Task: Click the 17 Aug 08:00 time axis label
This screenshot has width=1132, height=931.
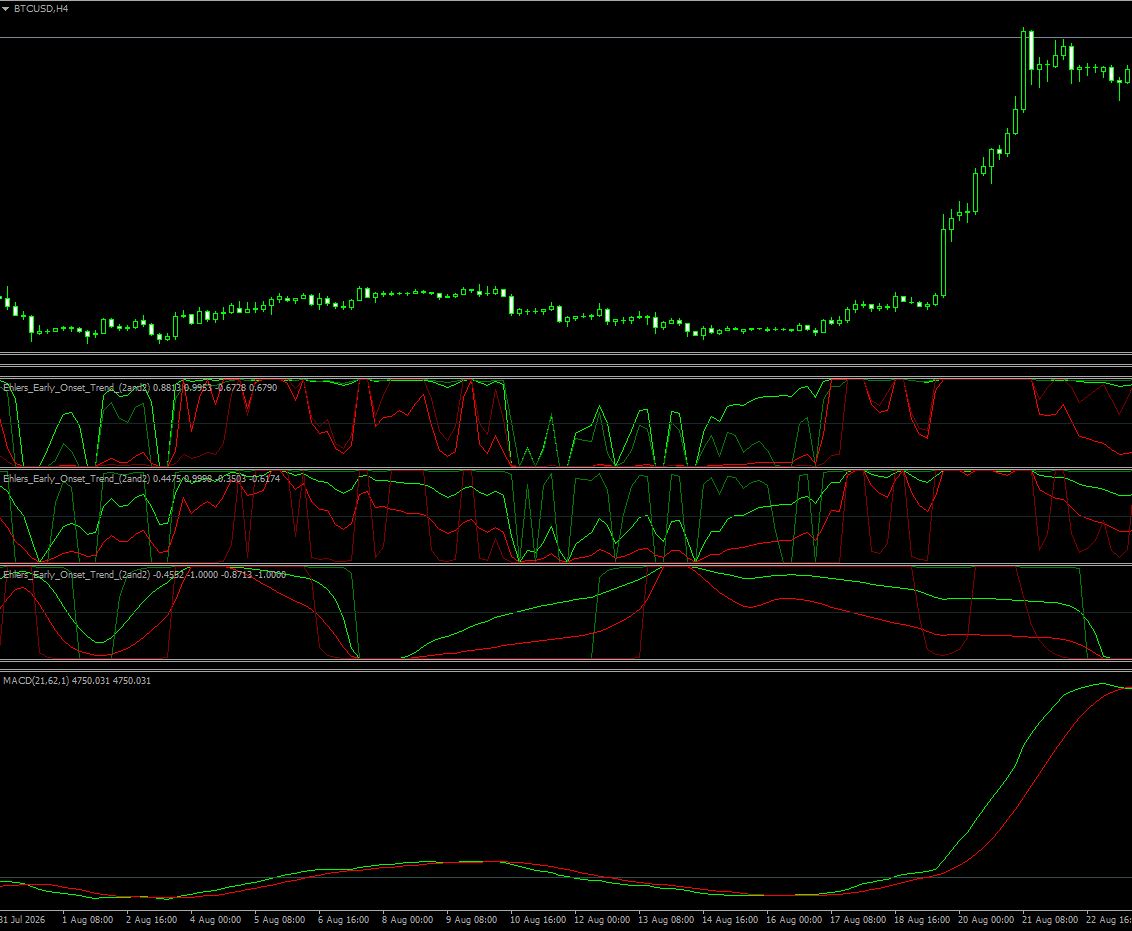Action: click(x=858, y=919)
